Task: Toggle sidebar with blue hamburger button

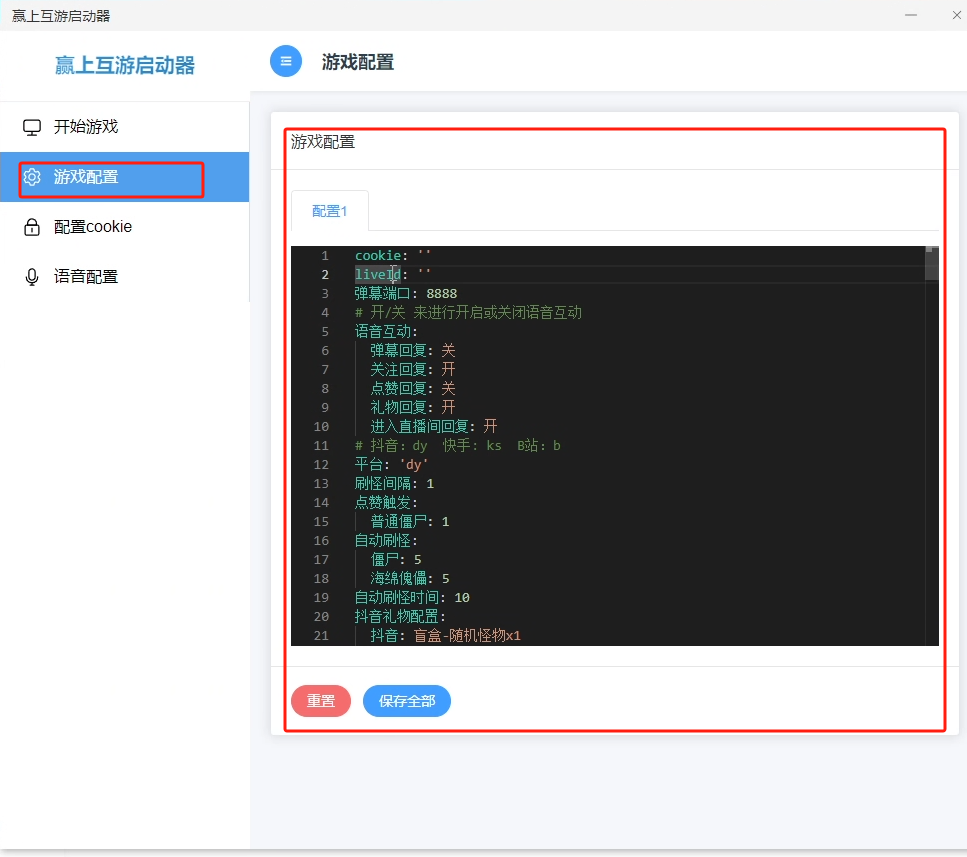Action: click(x=286, y=61)
